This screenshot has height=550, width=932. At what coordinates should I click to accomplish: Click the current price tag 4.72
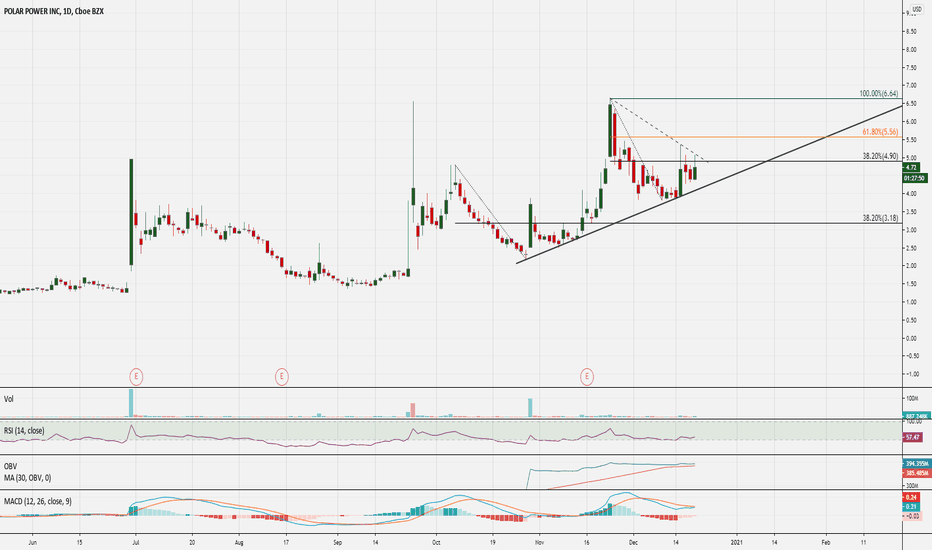[x=911, y=168]
